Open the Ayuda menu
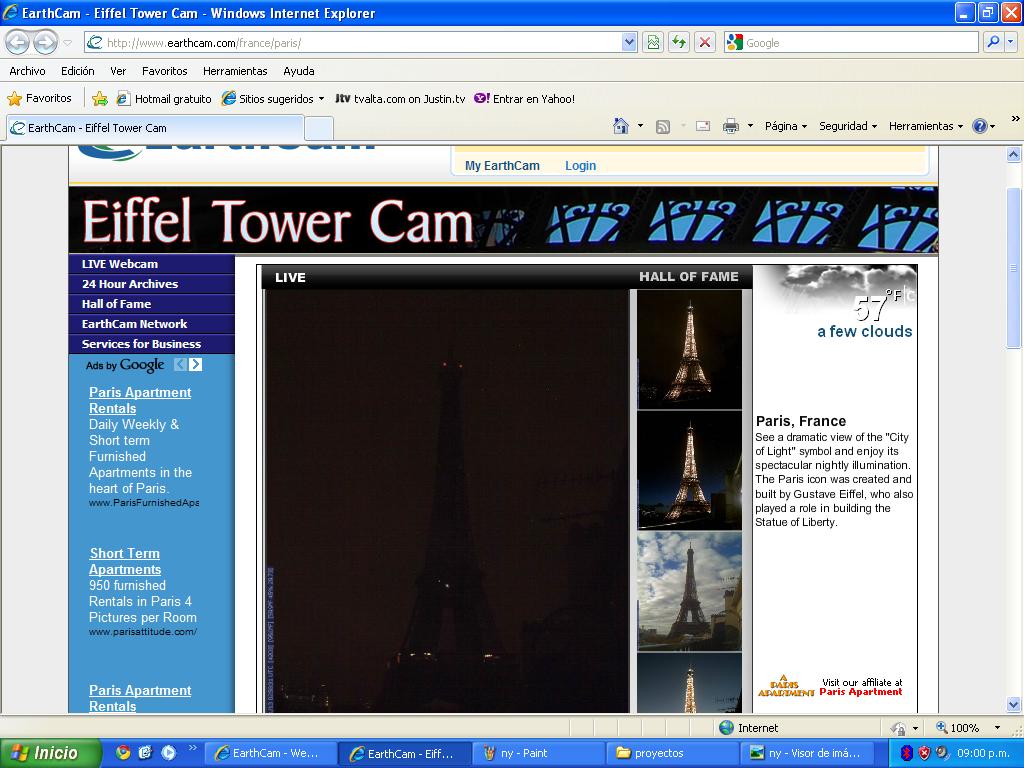Image resolution: width=1024 pixels, height=768 pixels. point(298,71)
